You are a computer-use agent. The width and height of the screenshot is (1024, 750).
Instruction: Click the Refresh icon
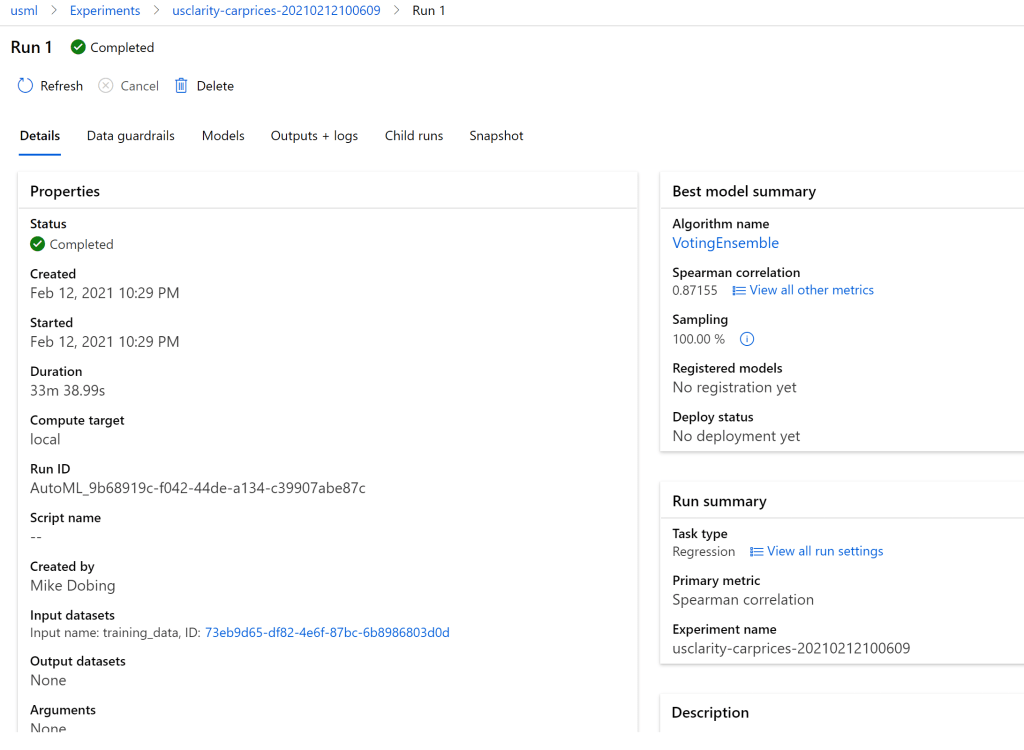click(x=25, y=86)
